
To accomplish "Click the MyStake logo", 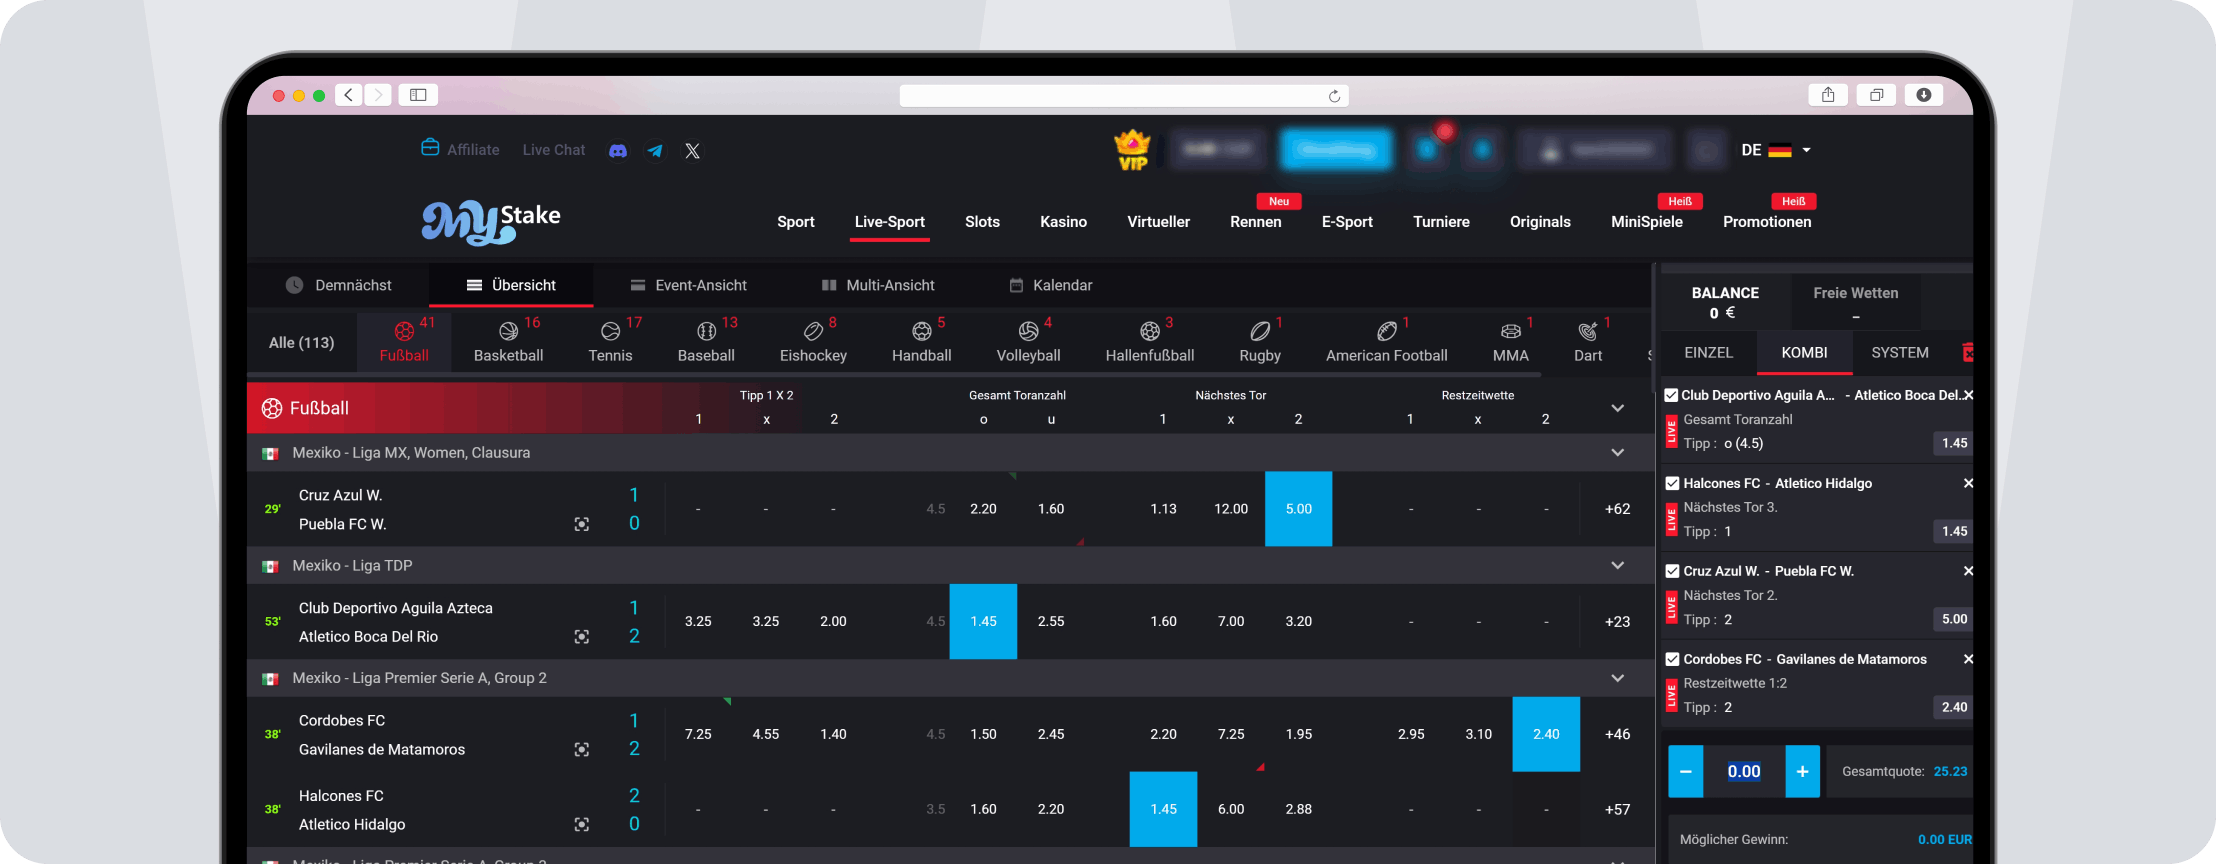I will (x=491, y=222).
